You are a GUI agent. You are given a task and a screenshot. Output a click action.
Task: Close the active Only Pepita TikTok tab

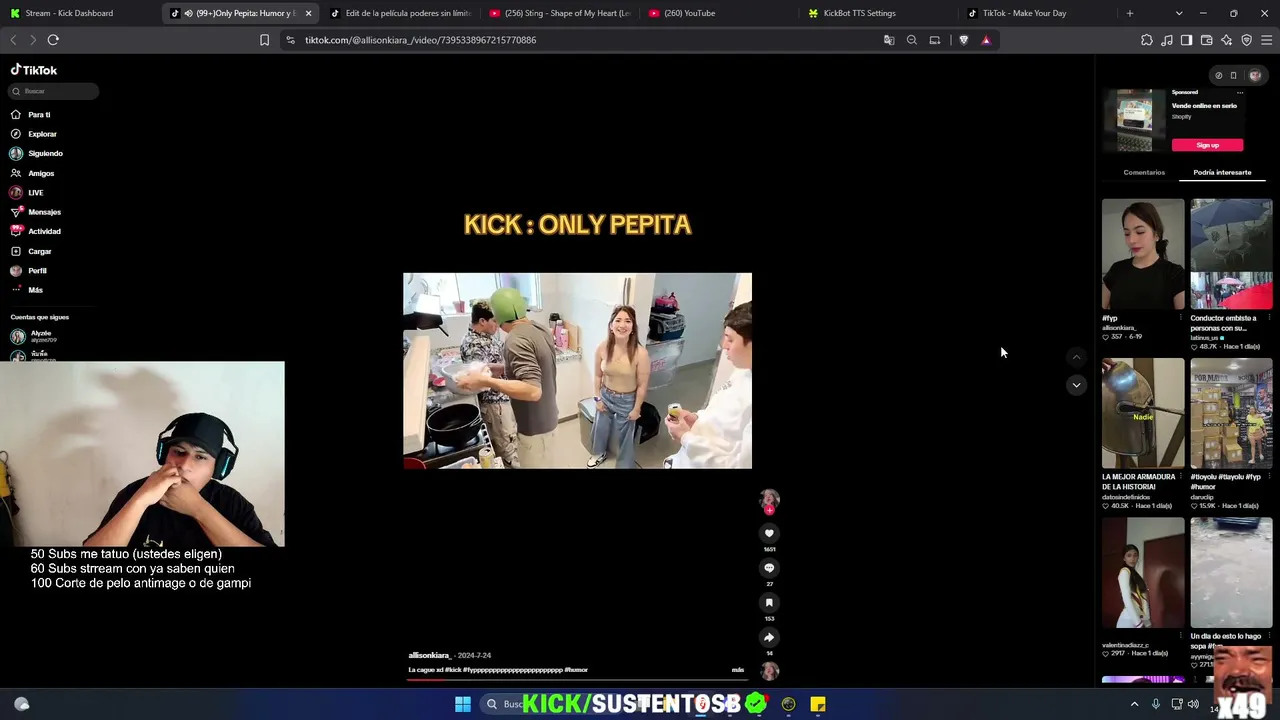click(x=308, y=13)
